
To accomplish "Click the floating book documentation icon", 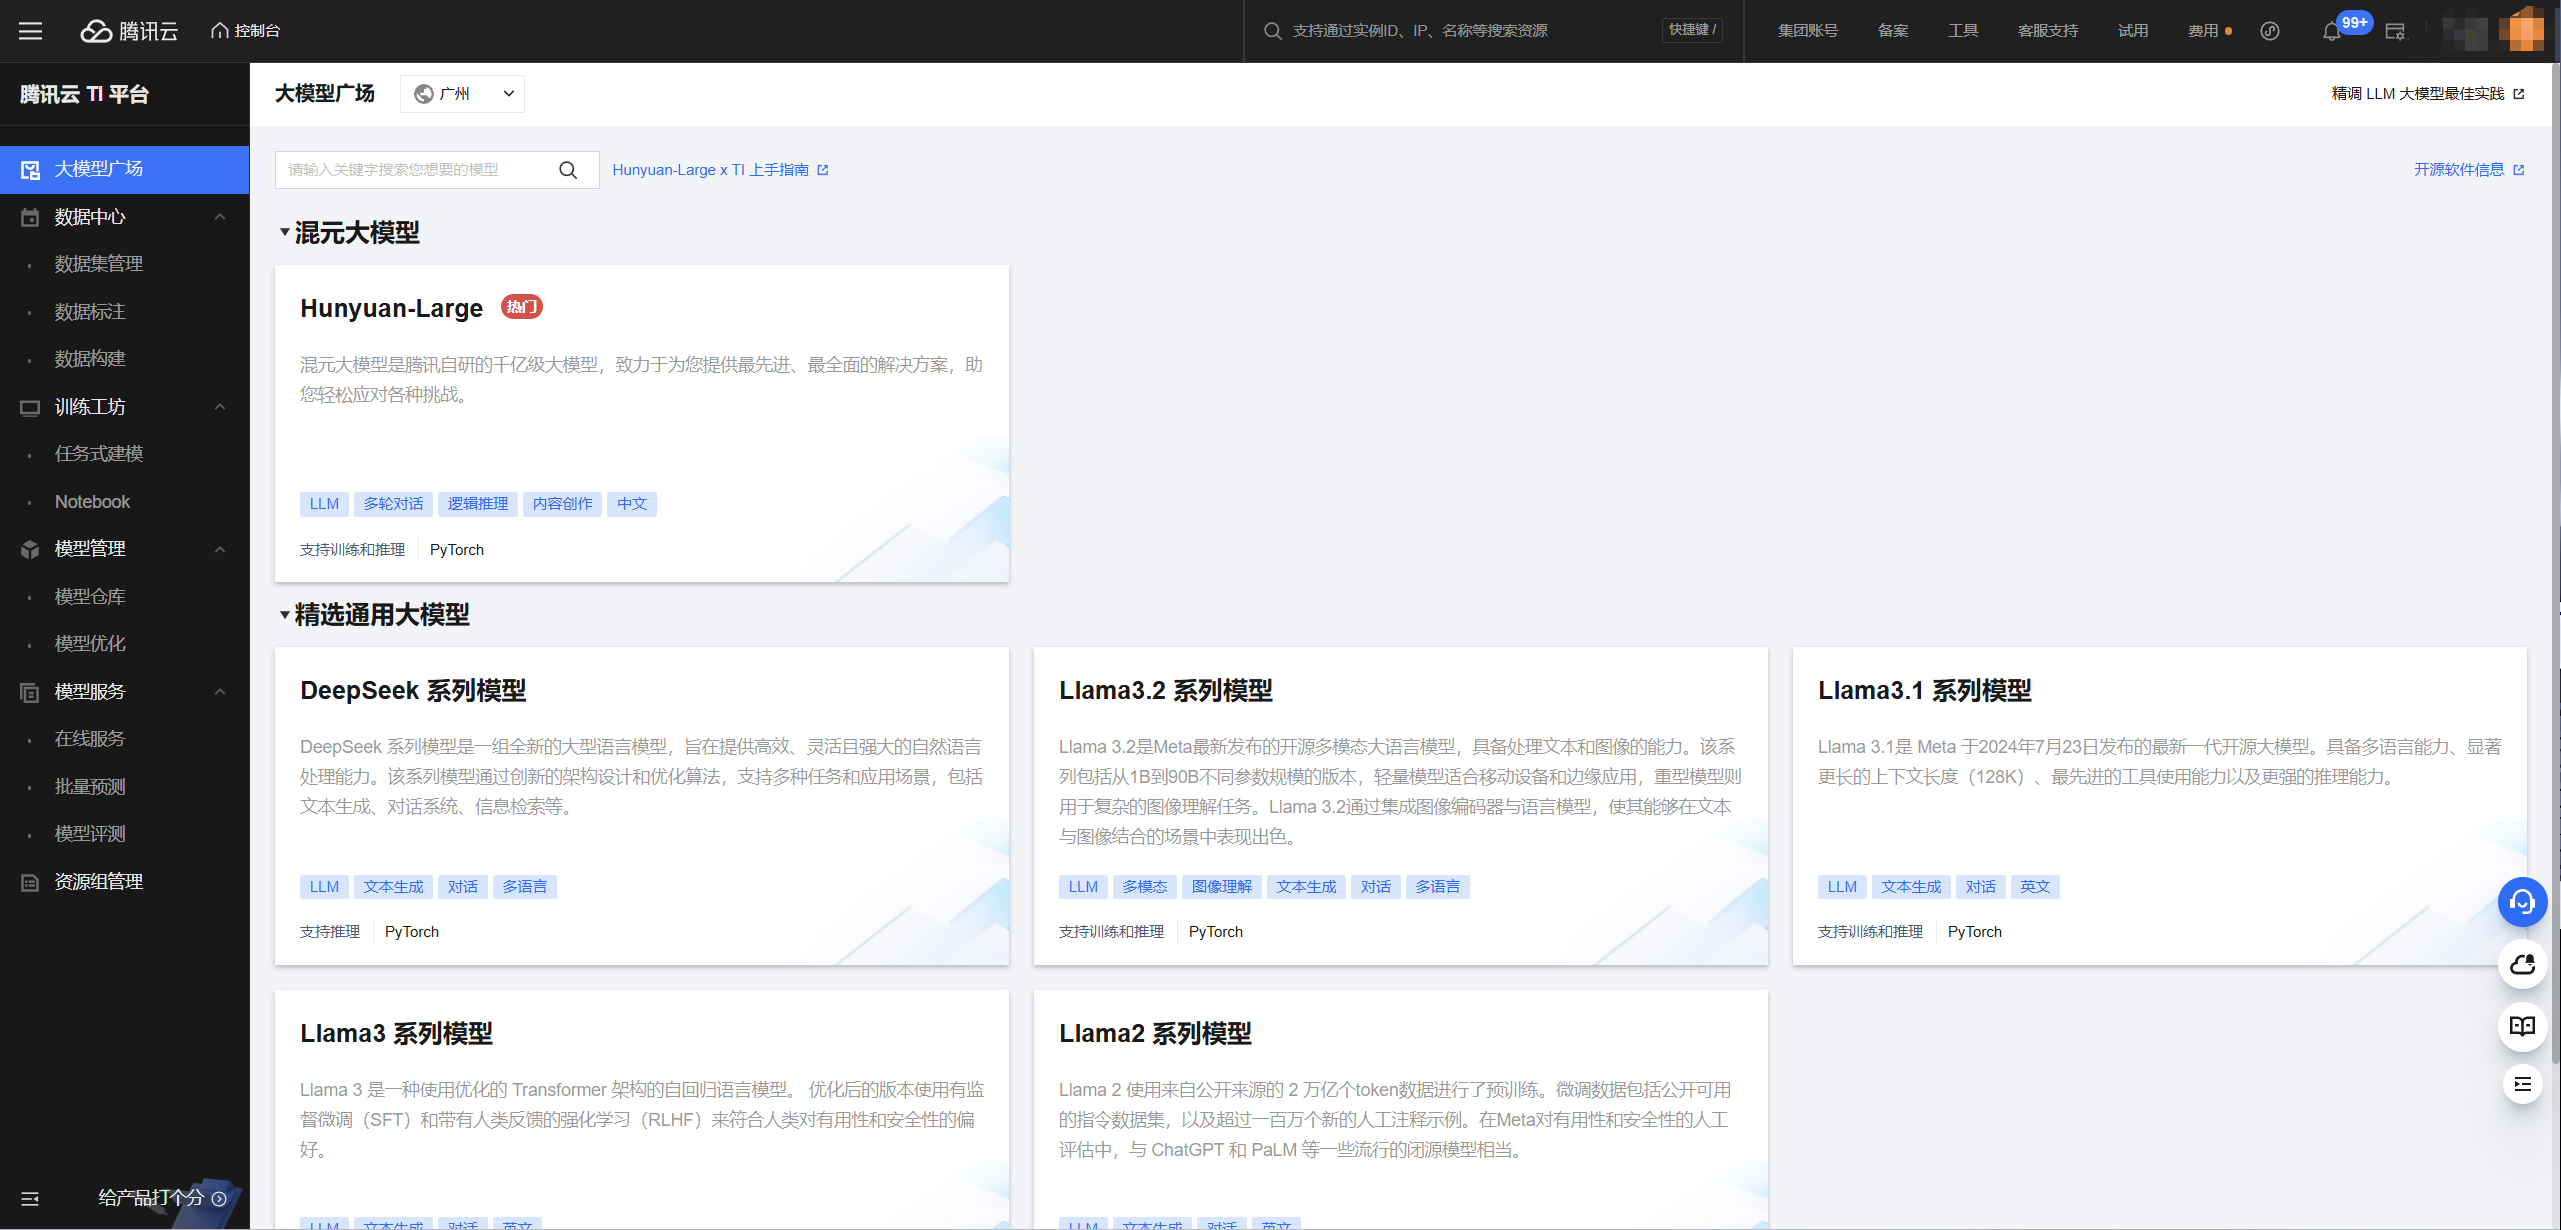I will [x=2522, y=1026].
